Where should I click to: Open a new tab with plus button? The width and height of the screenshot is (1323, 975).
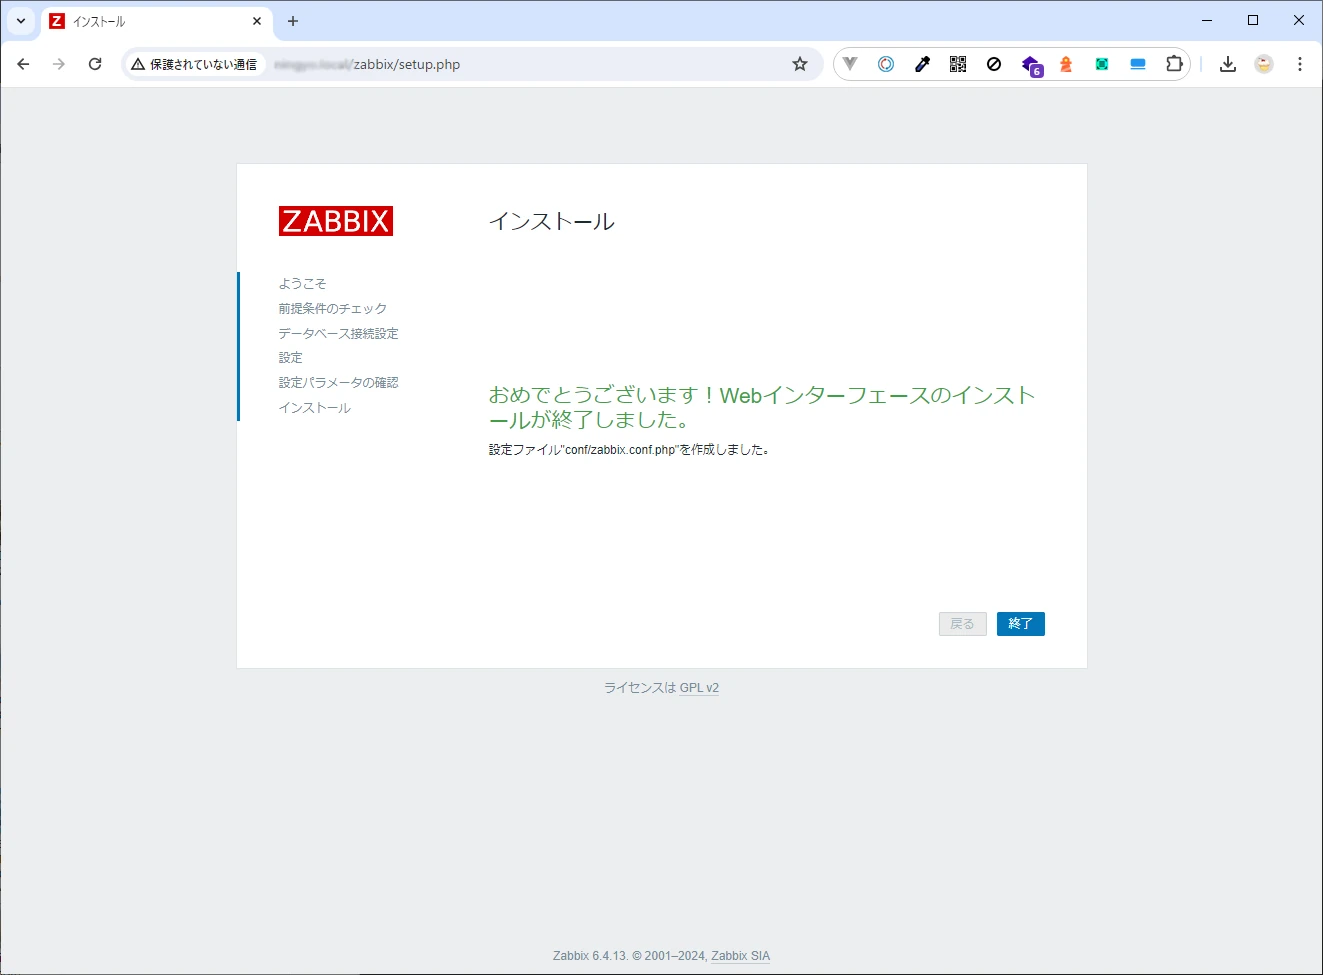pyautogui.click(x=293, y=21)
